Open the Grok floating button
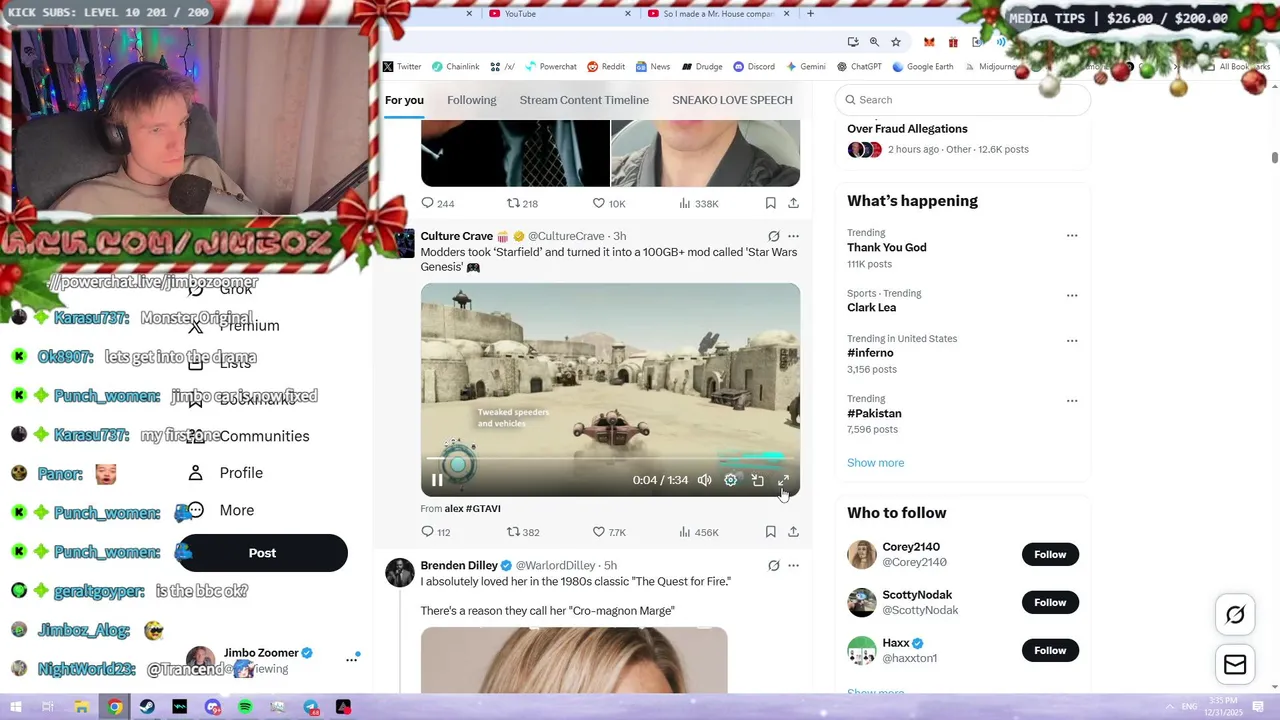 (x=1235, y=615)
